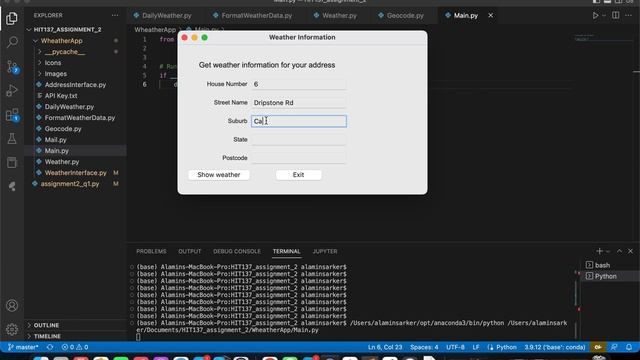The height and width of the screenshot is (360, 640).
Task: Collapse the WheatherApp folder
Action: click(61, 41)
